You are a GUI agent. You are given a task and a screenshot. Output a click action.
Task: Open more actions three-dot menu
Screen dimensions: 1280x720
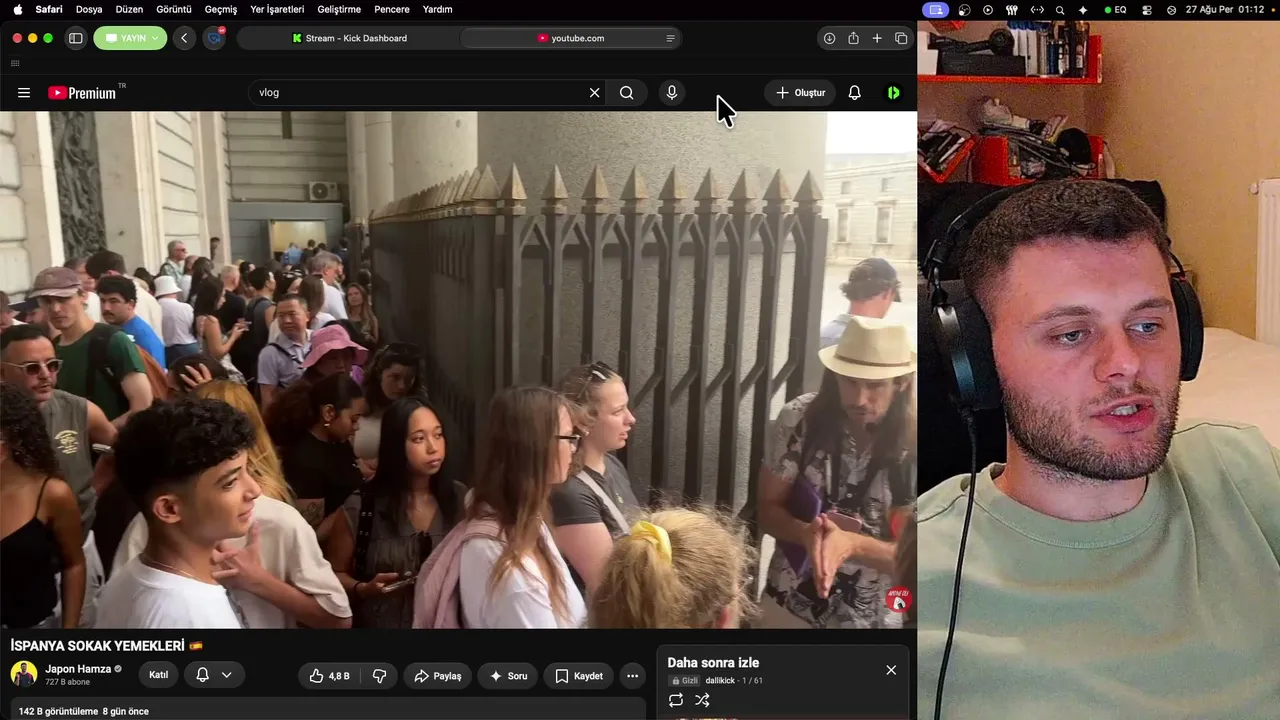(x=632, y=676)
